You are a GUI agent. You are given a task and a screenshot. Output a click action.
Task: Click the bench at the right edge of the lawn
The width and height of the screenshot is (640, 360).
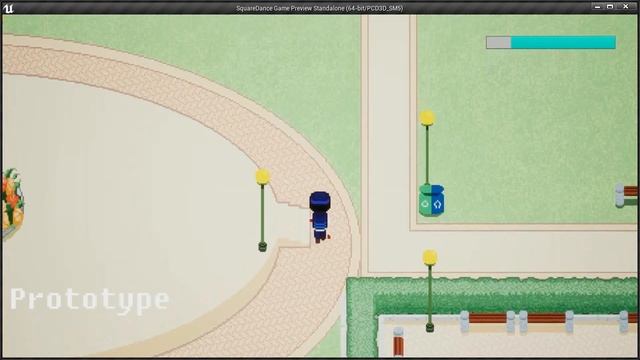click(627, 195)
